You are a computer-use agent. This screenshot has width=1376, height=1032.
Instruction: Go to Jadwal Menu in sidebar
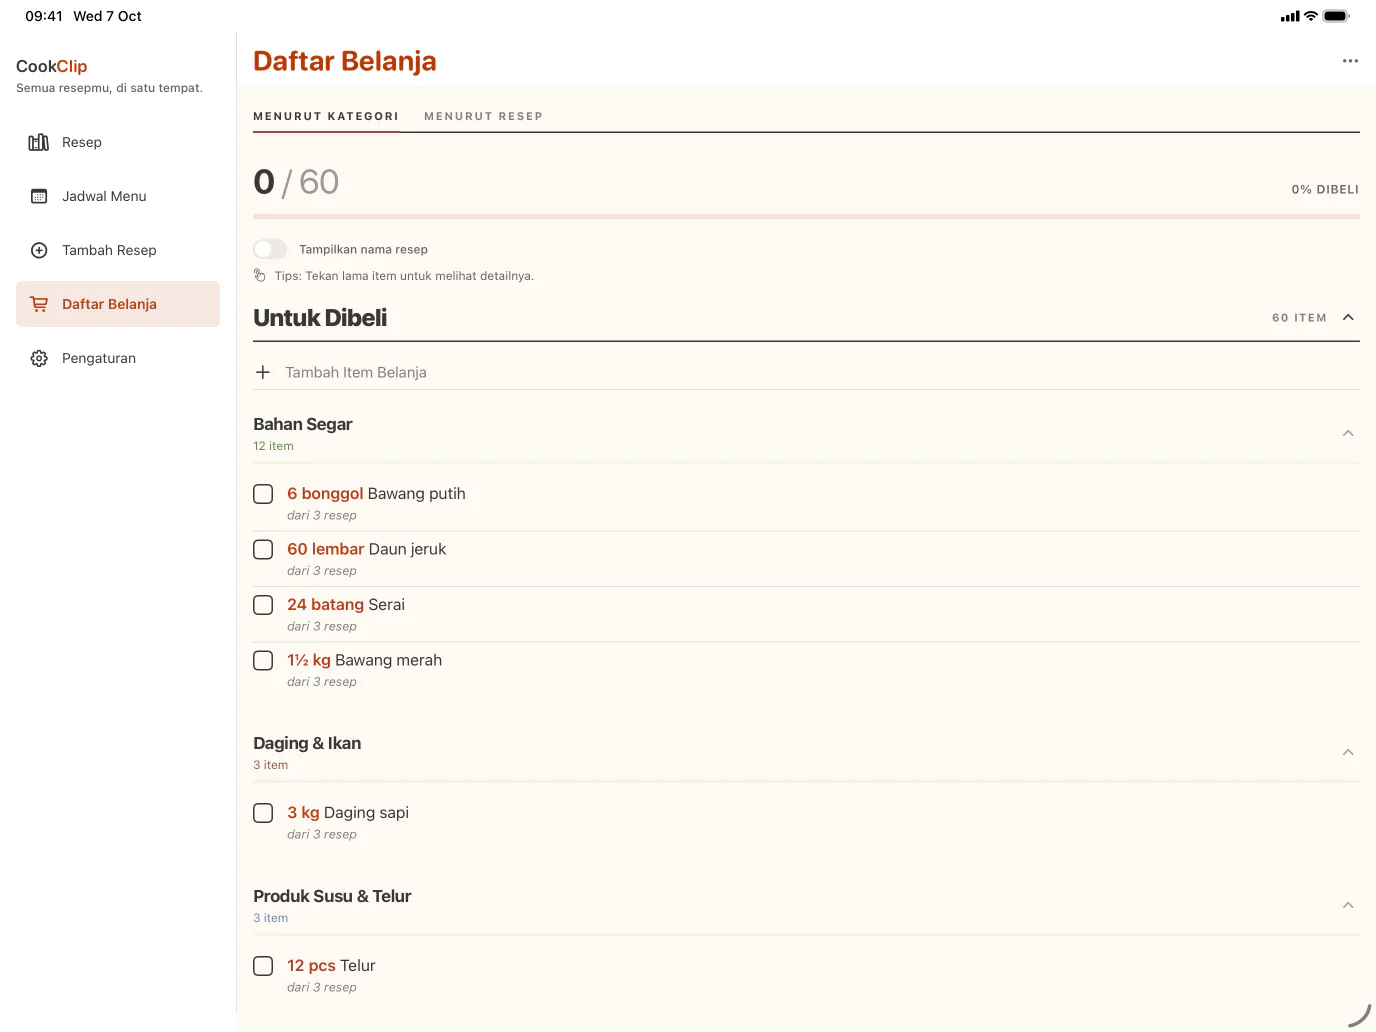pyautogui.click(x=118, y=196)
